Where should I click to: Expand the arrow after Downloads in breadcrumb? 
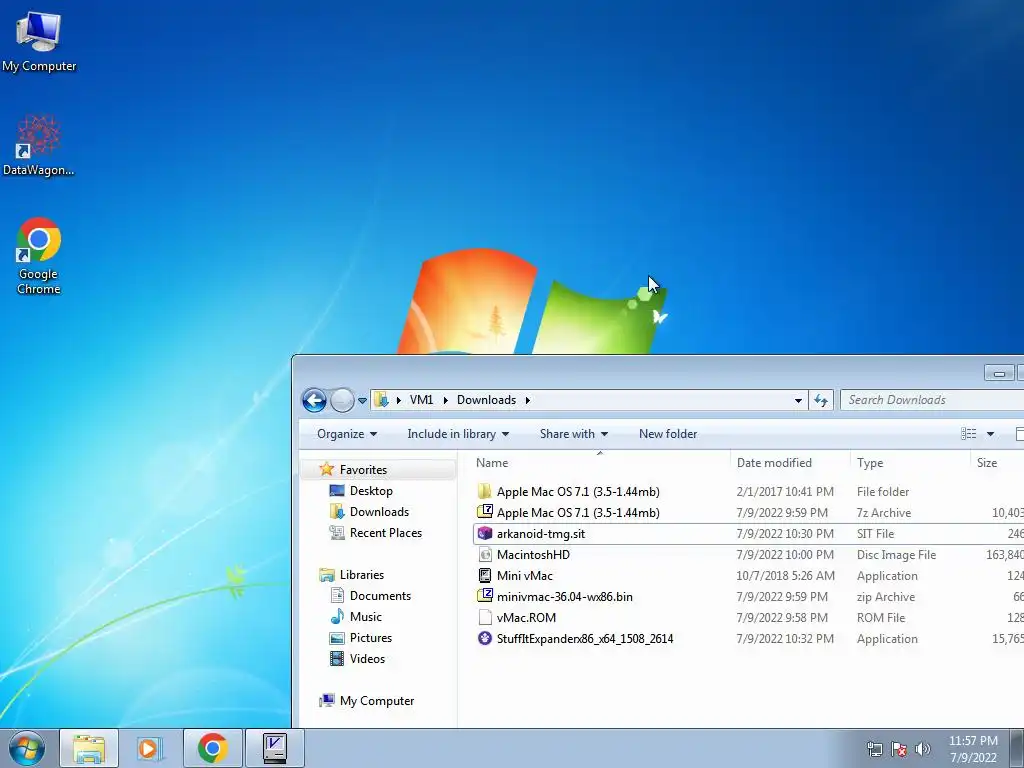pyautogui.click(x=528, y=400)
